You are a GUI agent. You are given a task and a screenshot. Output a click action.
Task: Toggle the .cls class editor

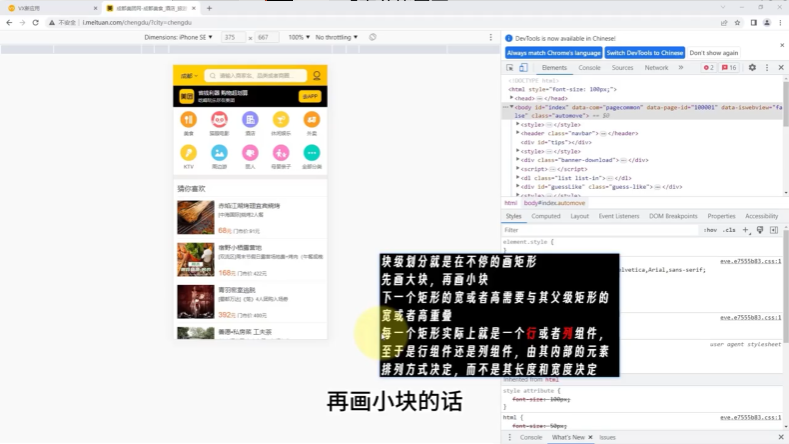[x=729, y=230]
